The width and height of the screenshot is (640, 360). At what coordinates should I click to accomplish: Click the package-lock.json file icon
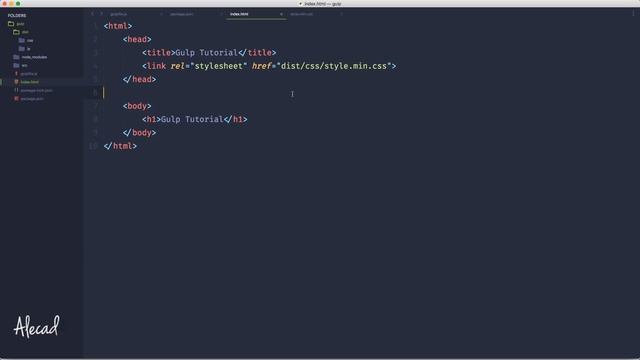(x=16, y=90)
